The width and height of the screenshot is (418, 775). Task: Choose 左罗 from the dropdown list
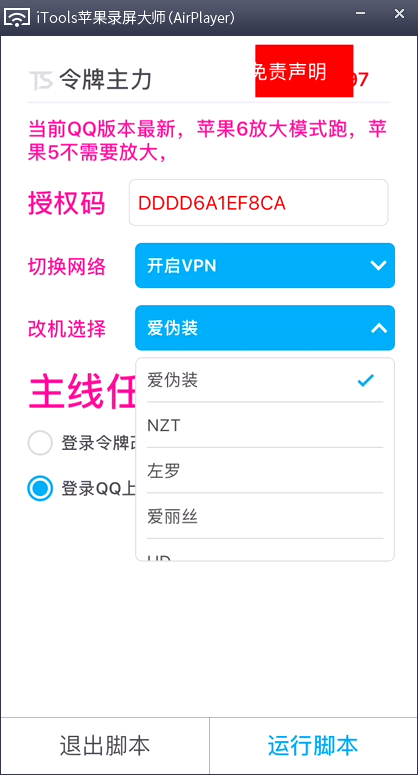point(265,471)
